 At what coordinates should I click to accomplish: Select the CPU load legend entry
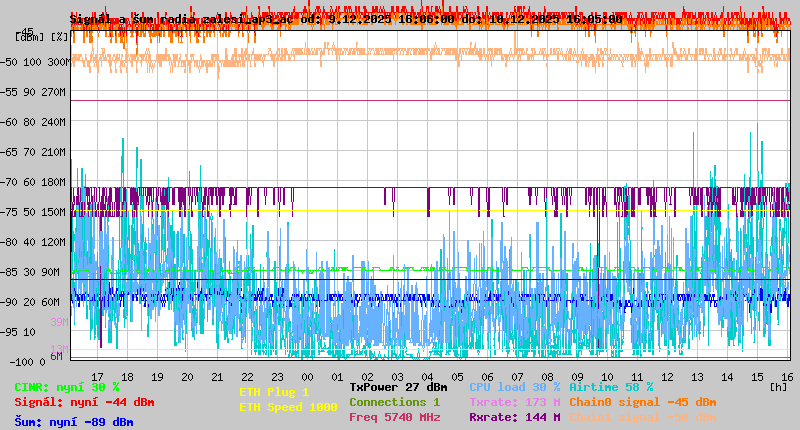[514, 387]
